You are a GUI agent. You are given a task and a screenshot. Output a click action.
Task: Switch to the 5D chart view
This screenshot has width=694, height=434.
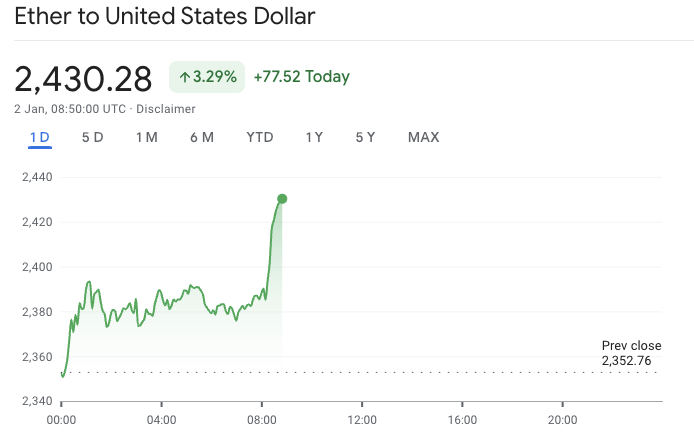pos(92,137)
